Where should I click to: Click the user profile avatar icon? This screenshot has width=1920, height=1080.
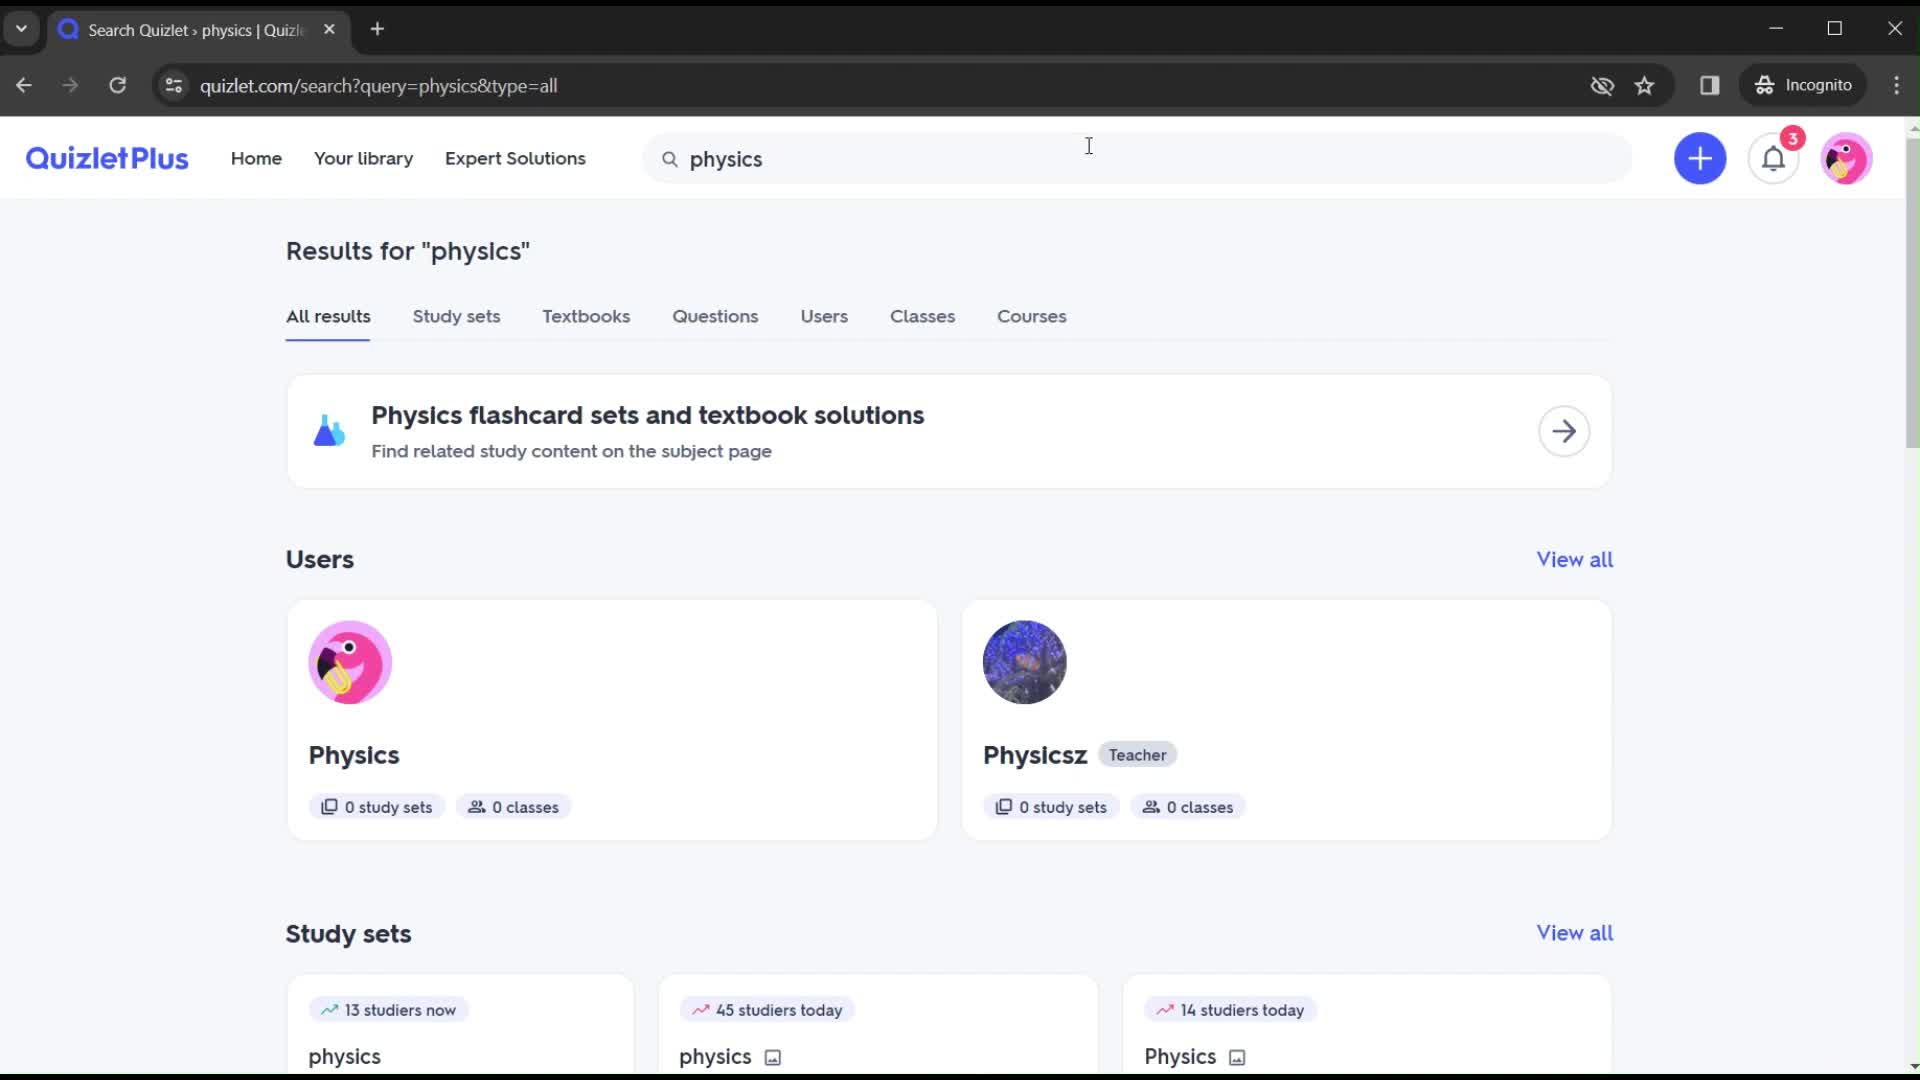pos(1847,158)
